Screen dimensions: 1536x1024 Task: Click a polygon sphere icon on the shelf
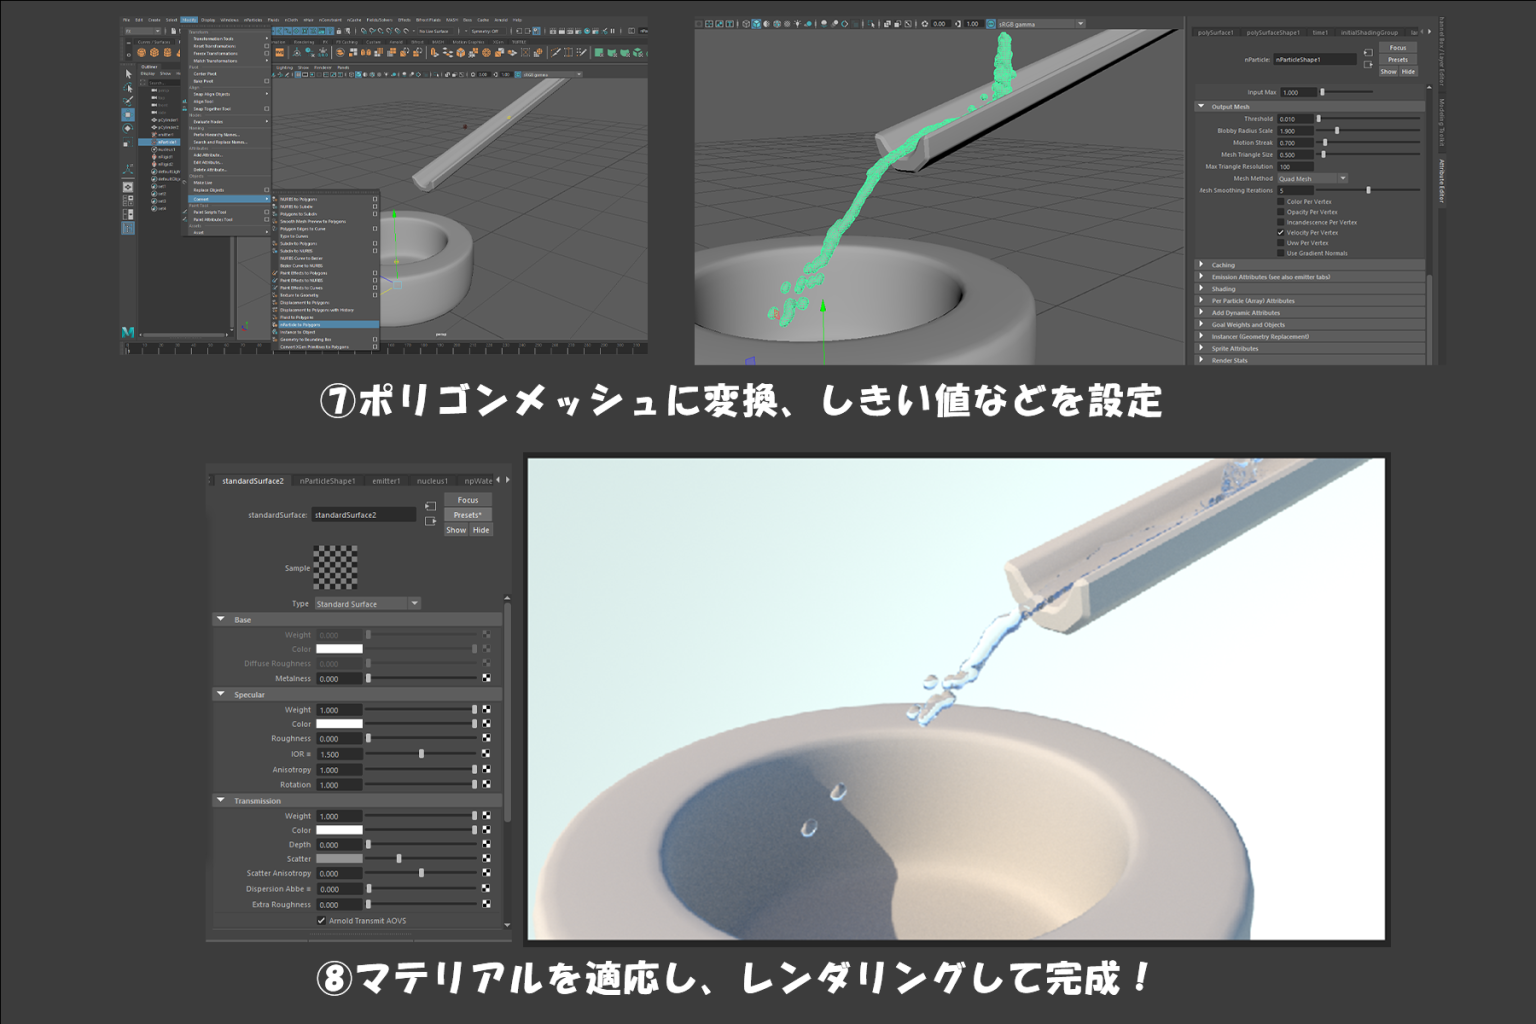(x=154, y=52)
